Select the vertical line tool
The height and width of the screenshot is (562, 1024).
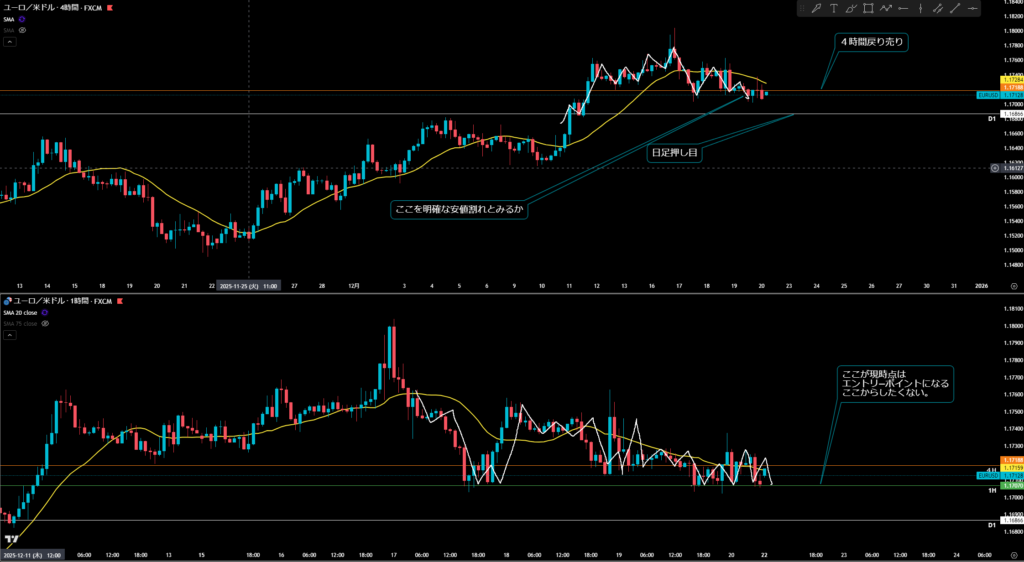click(920, 9)
